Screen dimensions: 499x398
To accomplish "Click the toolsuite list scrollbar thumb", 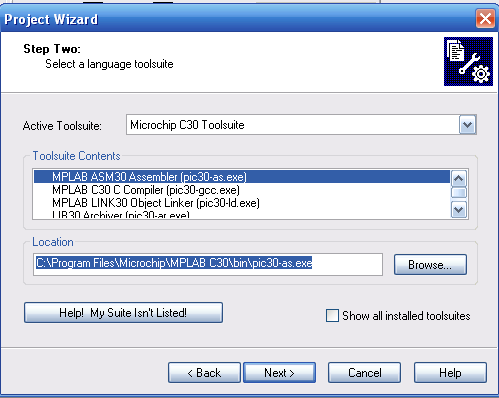I will click(x=459, y=193).
